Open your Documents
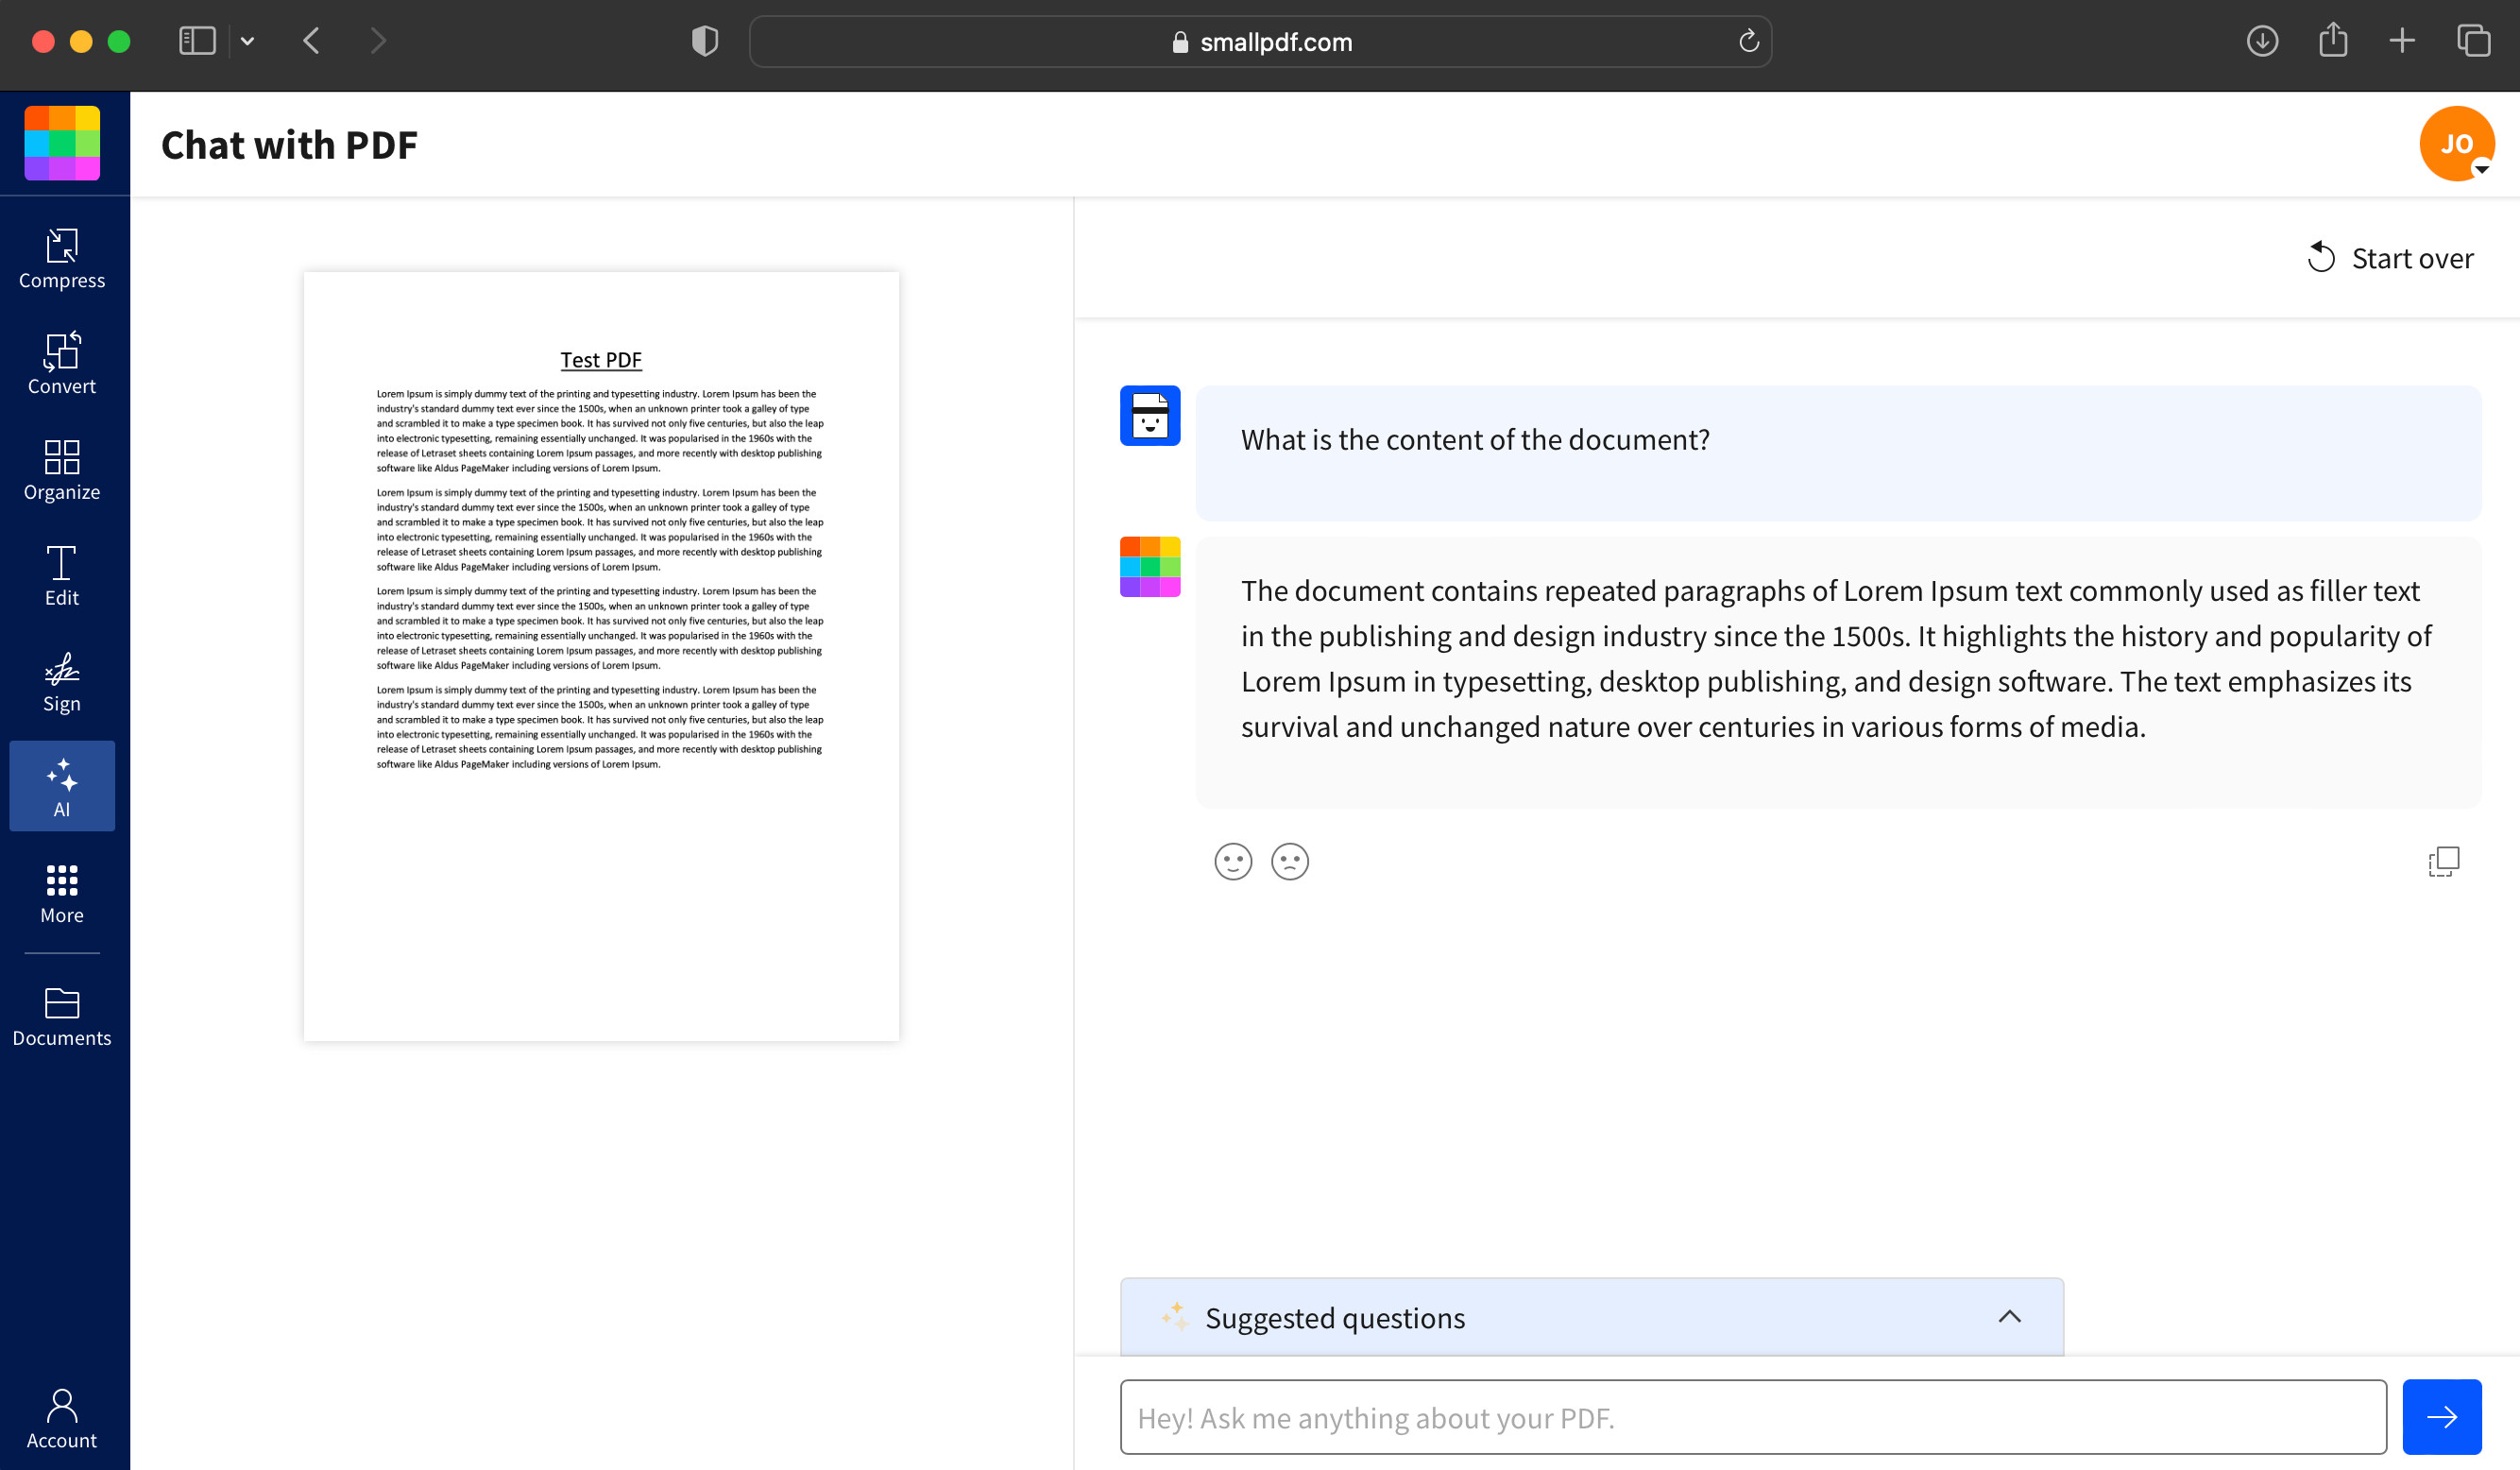Image resolution: width=2520 pixels, height=1470 pixels. click(x=61, y=1016)
